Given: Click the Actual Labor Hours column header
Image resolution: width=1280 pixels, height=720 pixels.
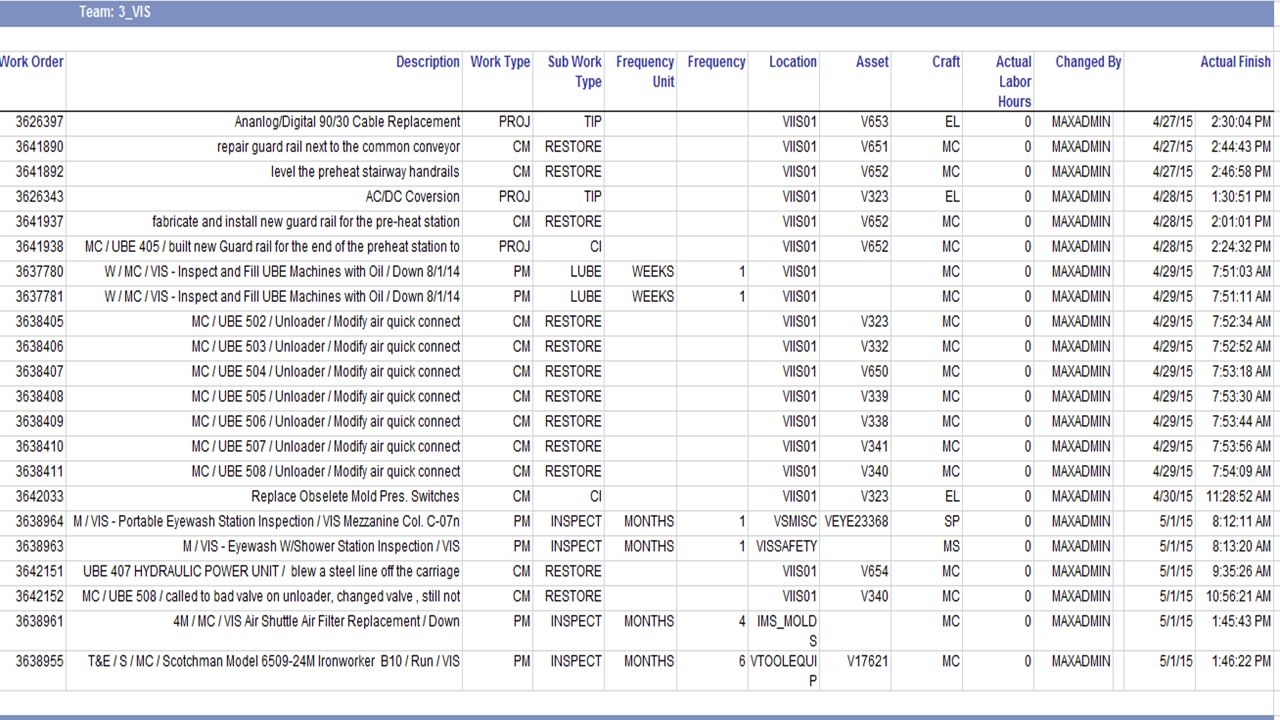Looking at the screenshot, I should click(1014, 82).
